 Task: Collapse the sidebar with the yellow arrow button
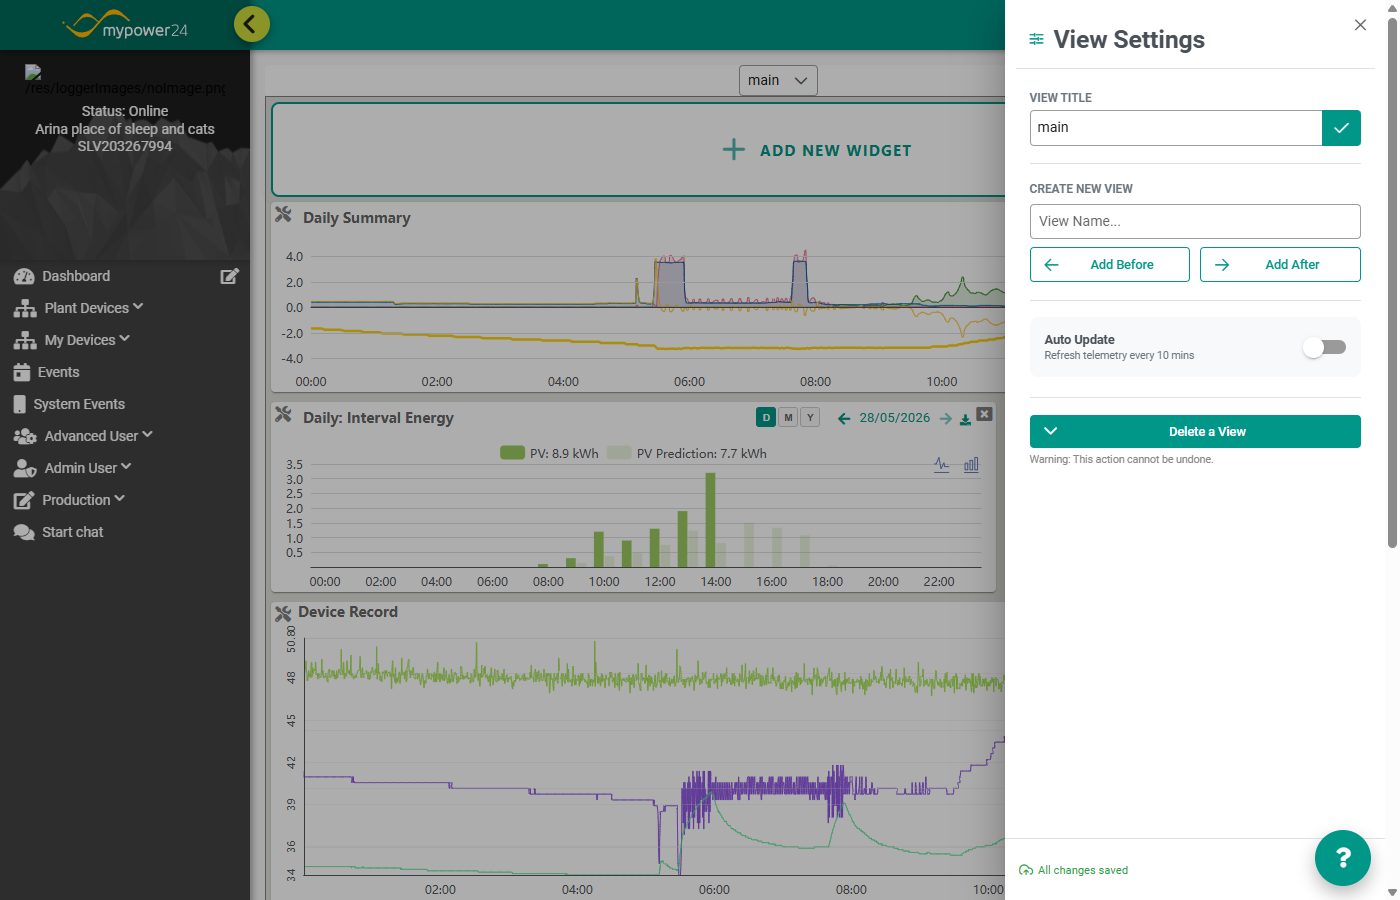coord(252,24)
